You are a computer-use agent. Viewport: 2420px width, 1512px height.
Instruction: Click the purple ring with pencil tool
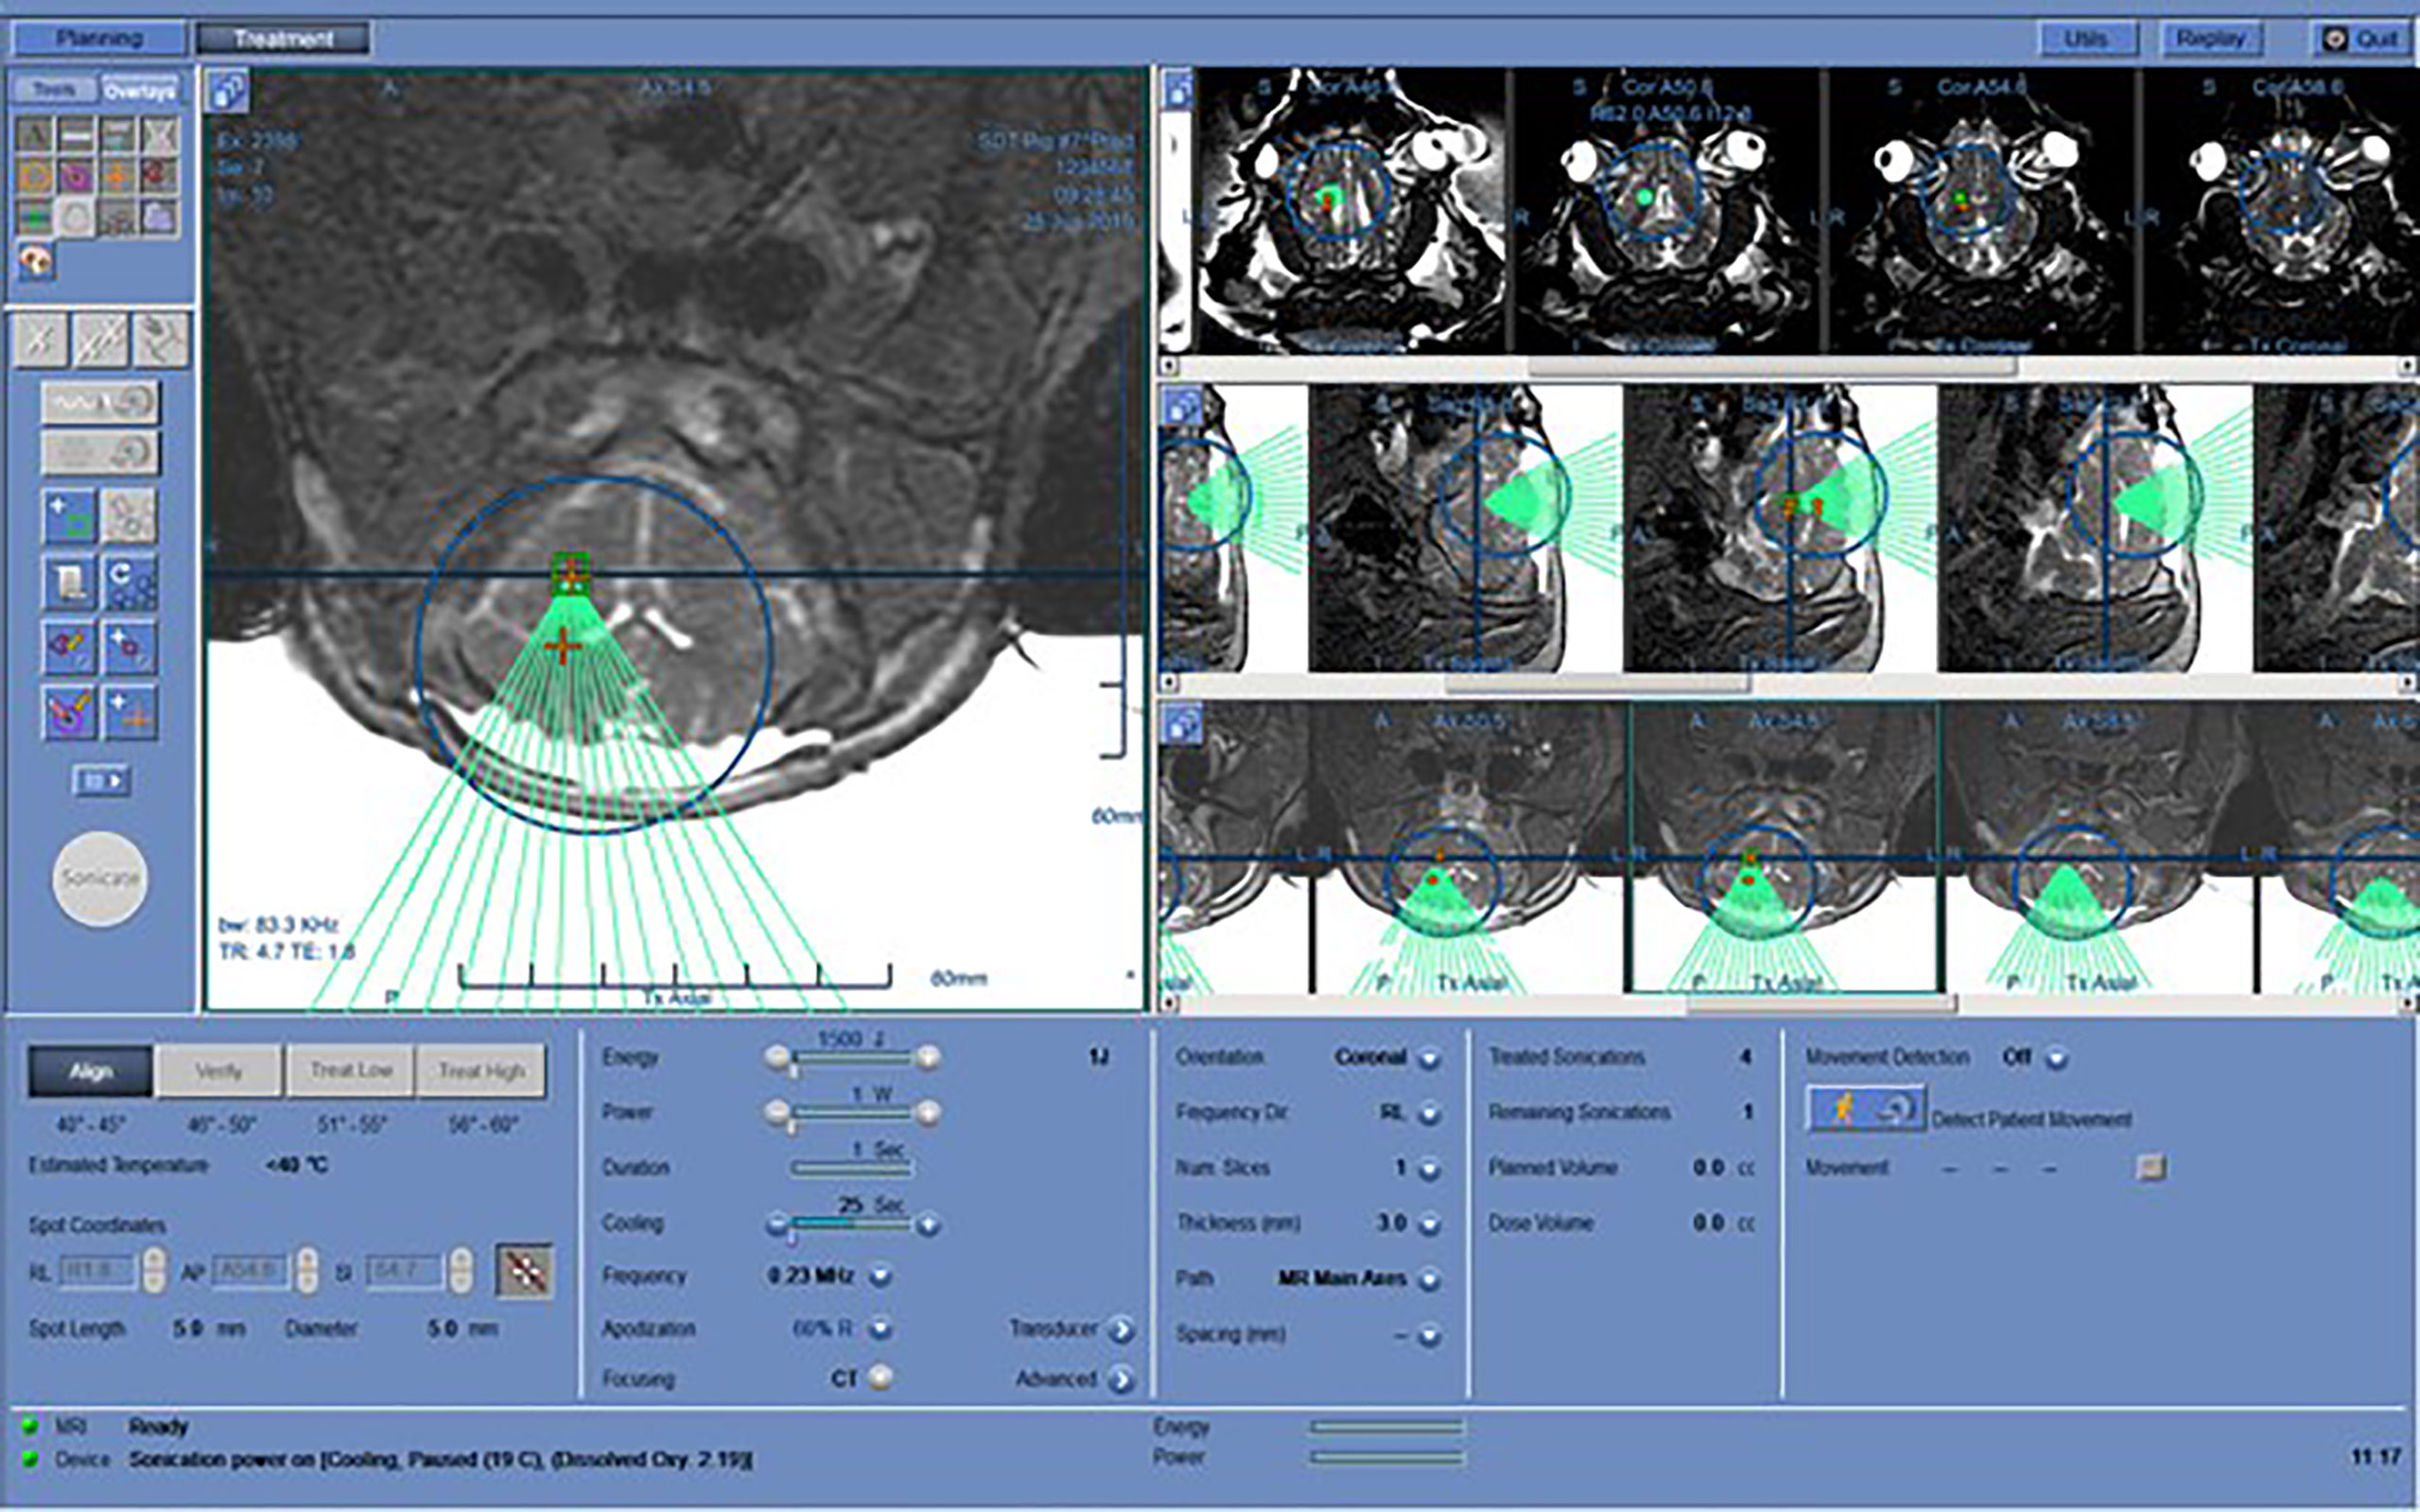70,712
